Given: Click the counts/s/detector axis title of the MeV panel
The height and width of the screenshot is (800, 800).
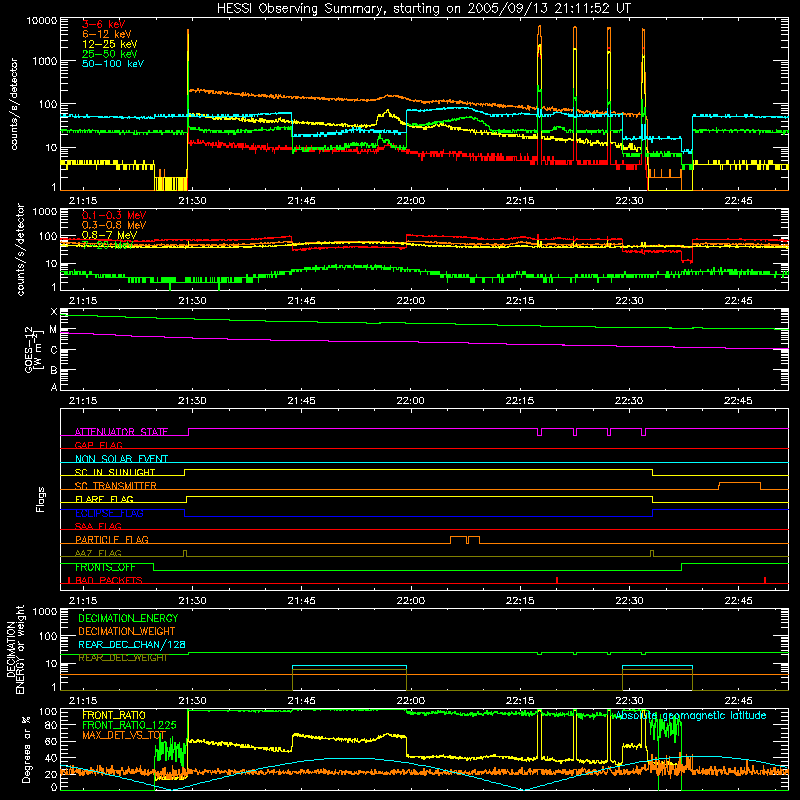Looking at the screenshot, I should coord(20,249).
